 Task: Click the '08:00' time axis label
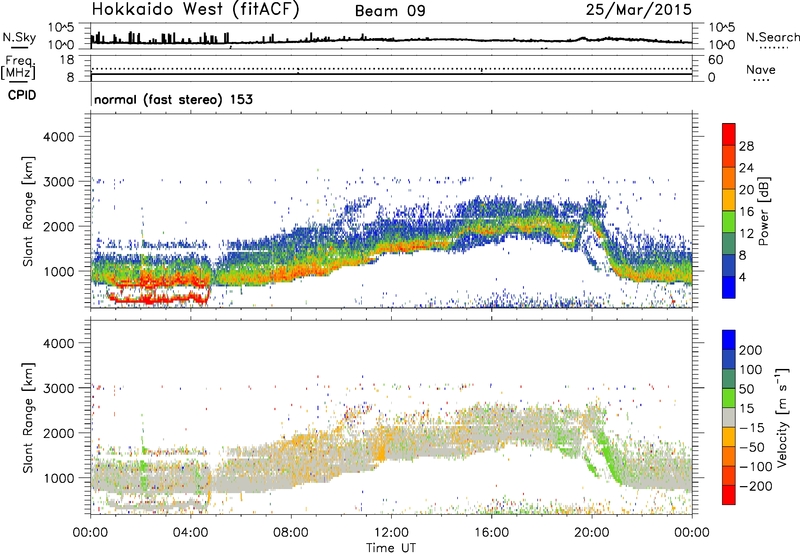[291, 533]
